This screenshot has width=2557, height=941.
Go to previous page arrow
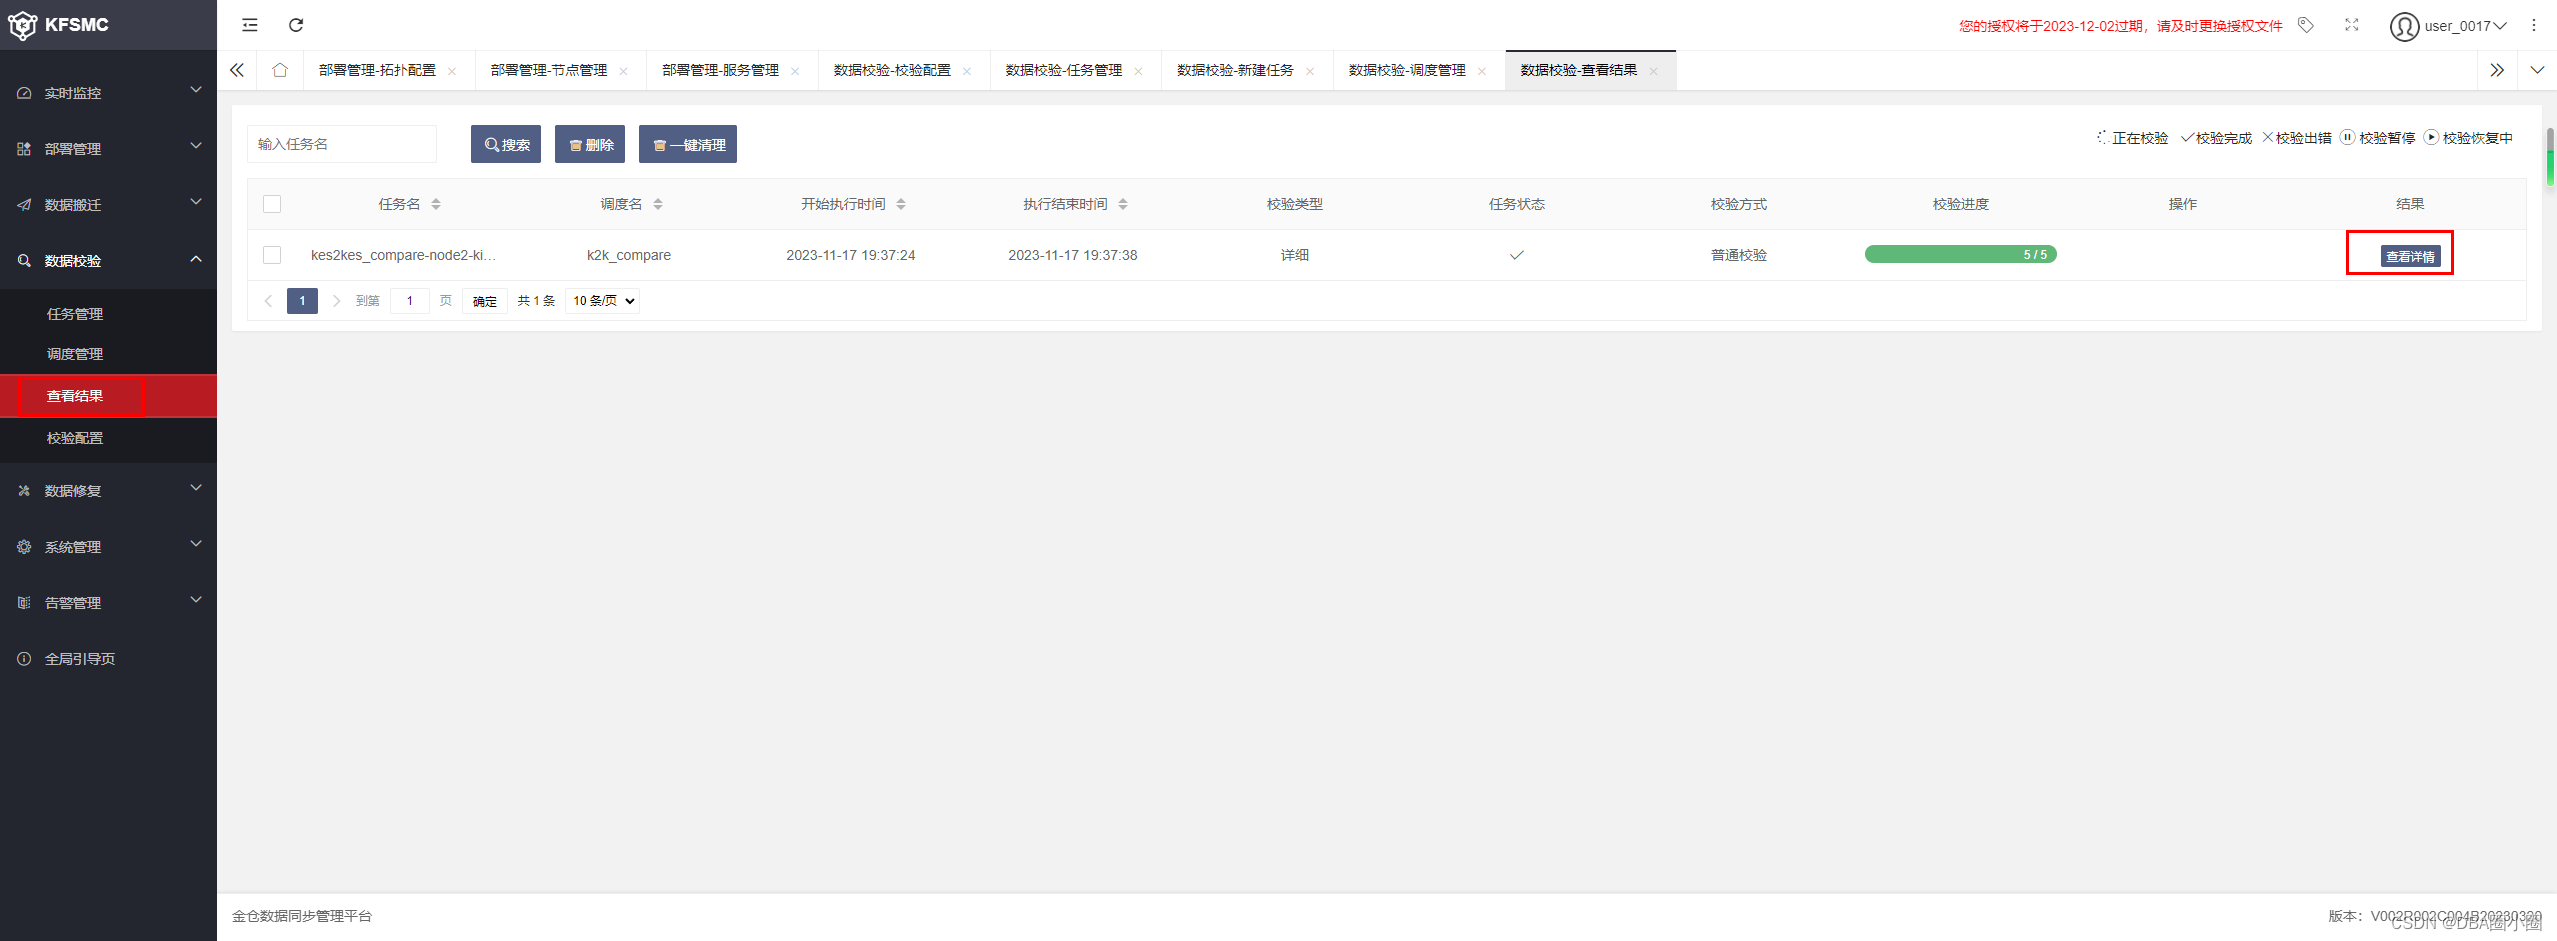click(x=268, y=301)
